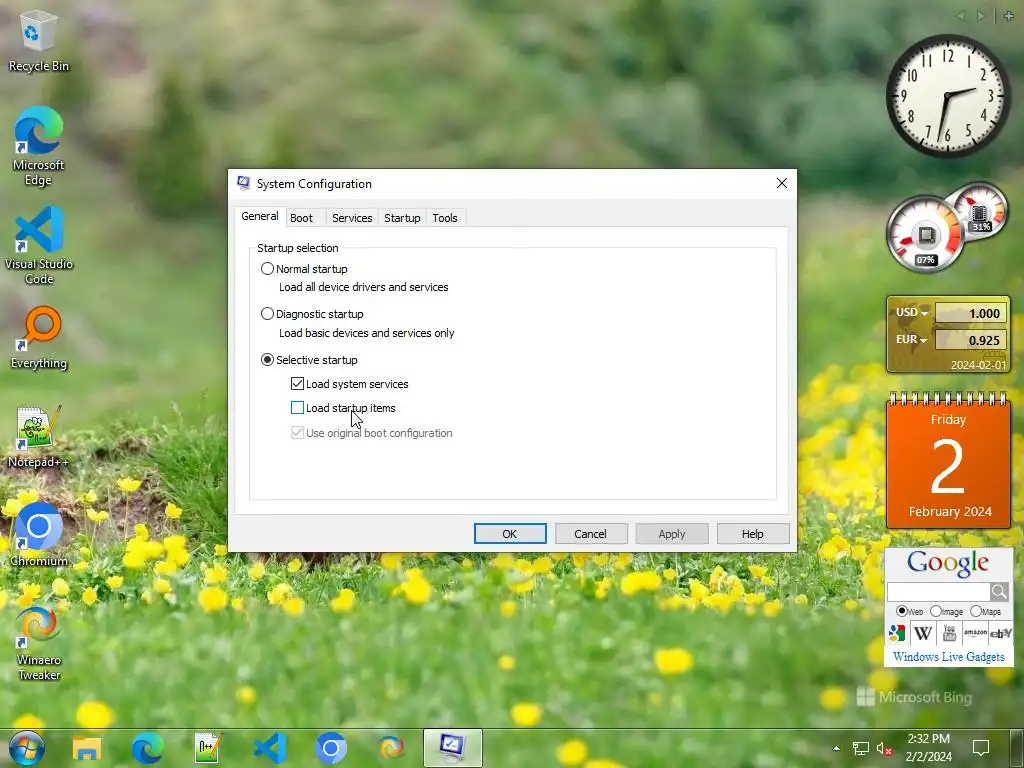Click Amazon icon in Google gadget
The image size is (1024, 768).
[x=974, y=633]
